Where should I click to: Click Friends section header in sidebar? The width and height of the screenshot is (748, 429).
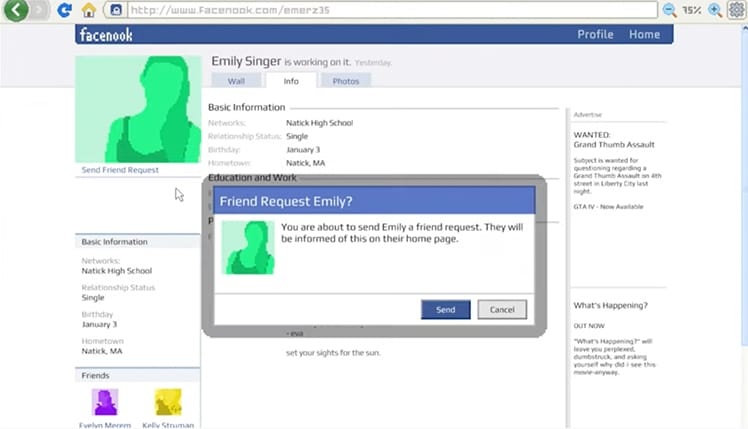tap(137, 376)
